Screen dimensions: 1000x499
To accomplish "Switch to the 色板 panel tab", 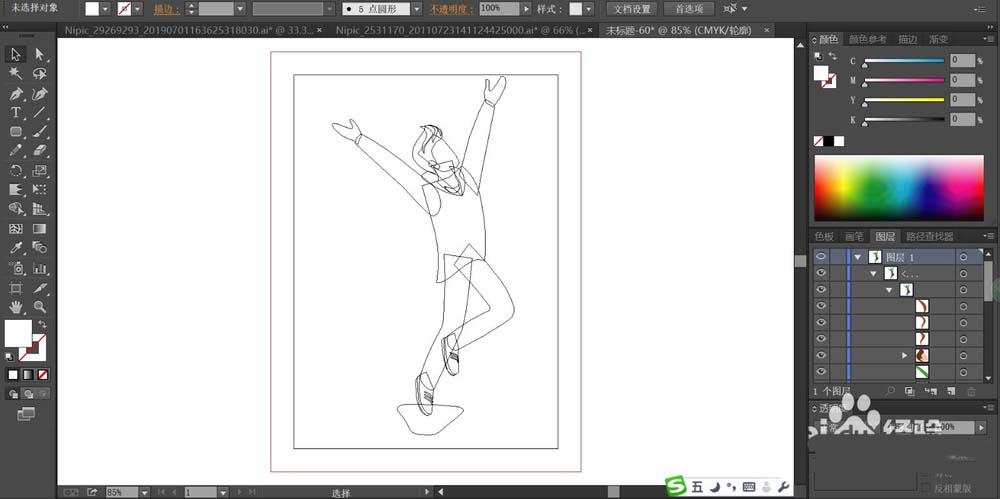I will 824,237.
